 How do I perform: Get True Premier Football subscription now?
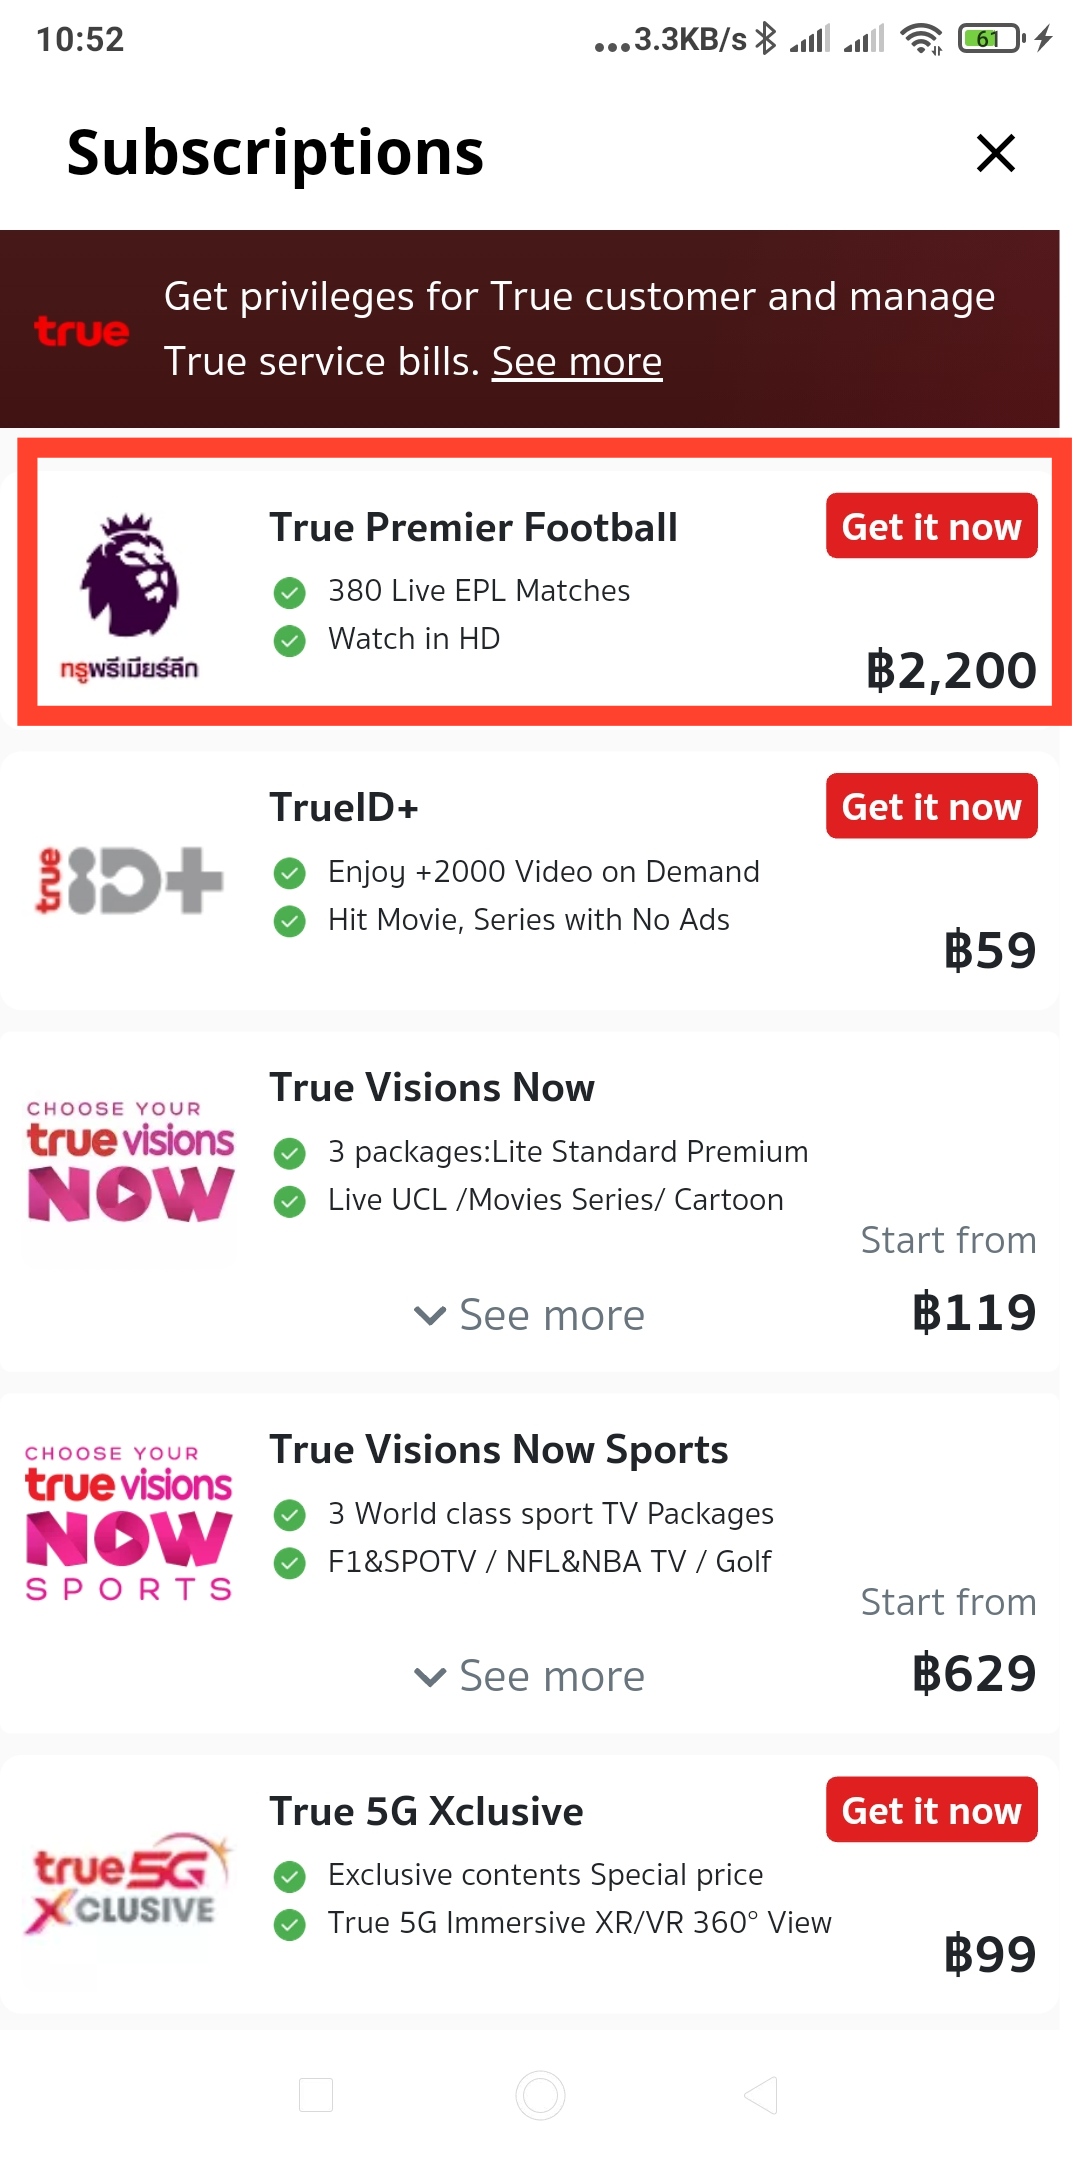(x=931, y=526)
